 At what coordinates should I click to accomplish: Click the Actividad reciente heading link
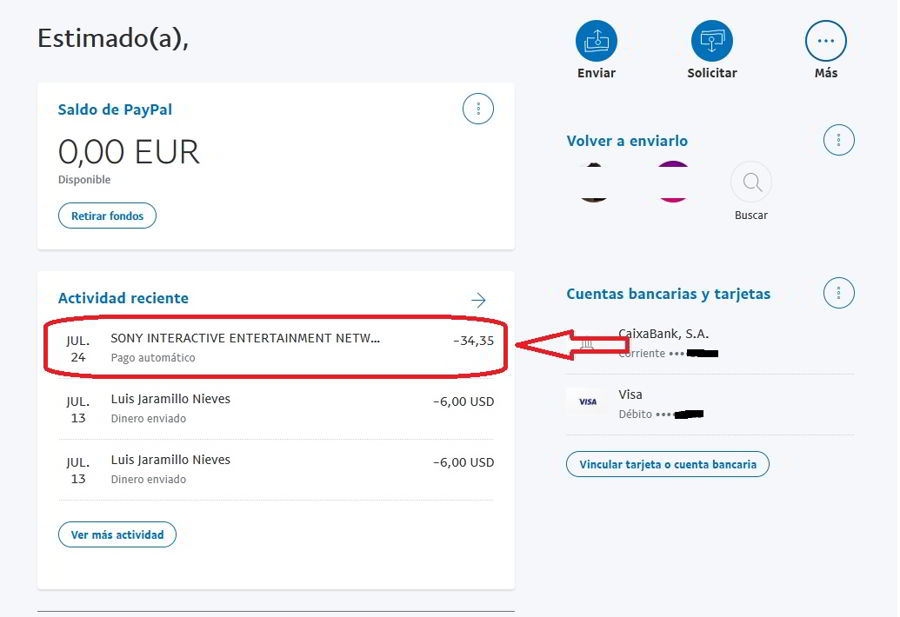[x=123, y=298]
